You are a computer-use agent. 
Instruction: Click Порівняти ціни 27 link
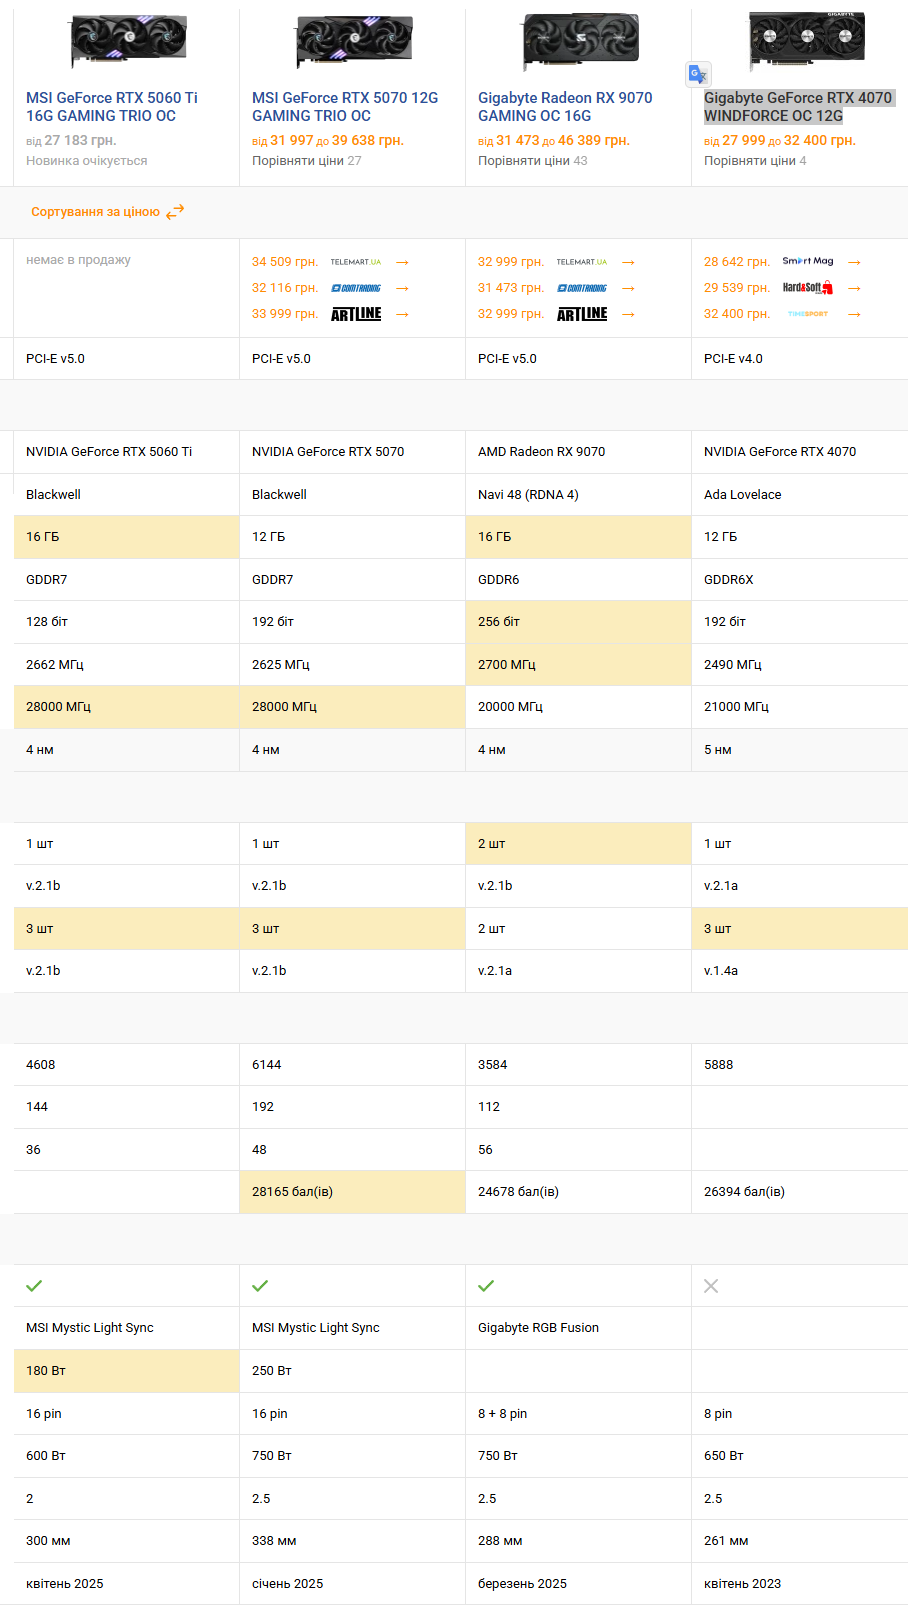coord(307,161)
